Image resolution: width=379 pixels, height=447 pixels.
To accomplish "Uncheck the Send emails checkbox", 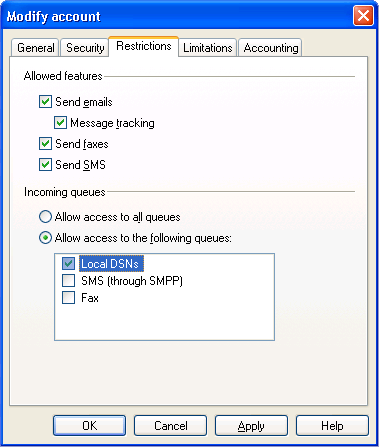I will coord(45,102).
